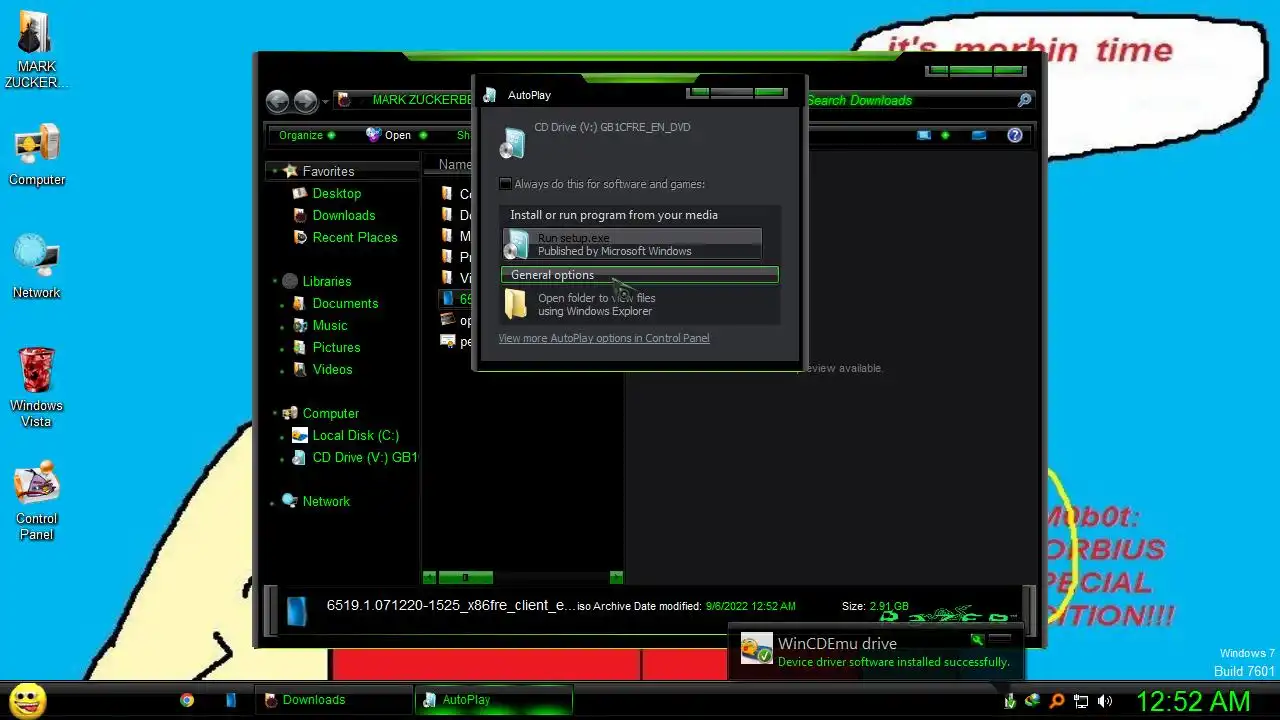Viewport: 1280px width, 720px height.
Task: Click the change view icon in Explorer toolbar
Action: pos(924,135)
